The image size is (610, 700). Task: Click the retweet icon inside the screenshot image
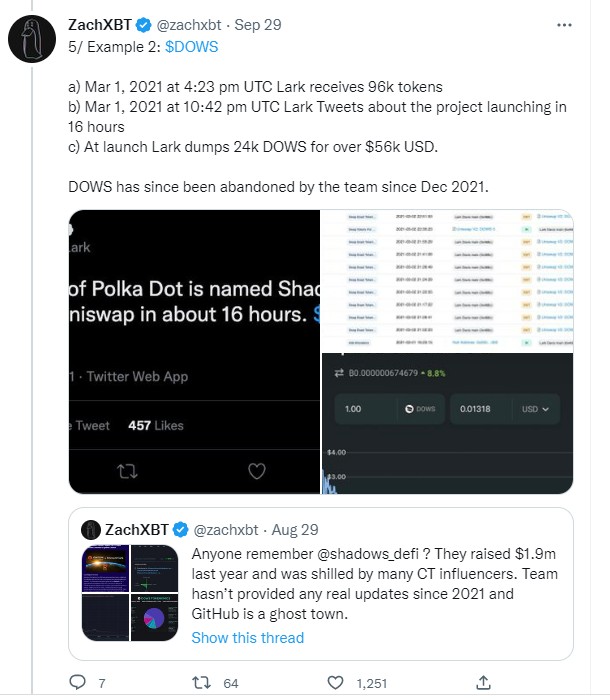[126, 471]
